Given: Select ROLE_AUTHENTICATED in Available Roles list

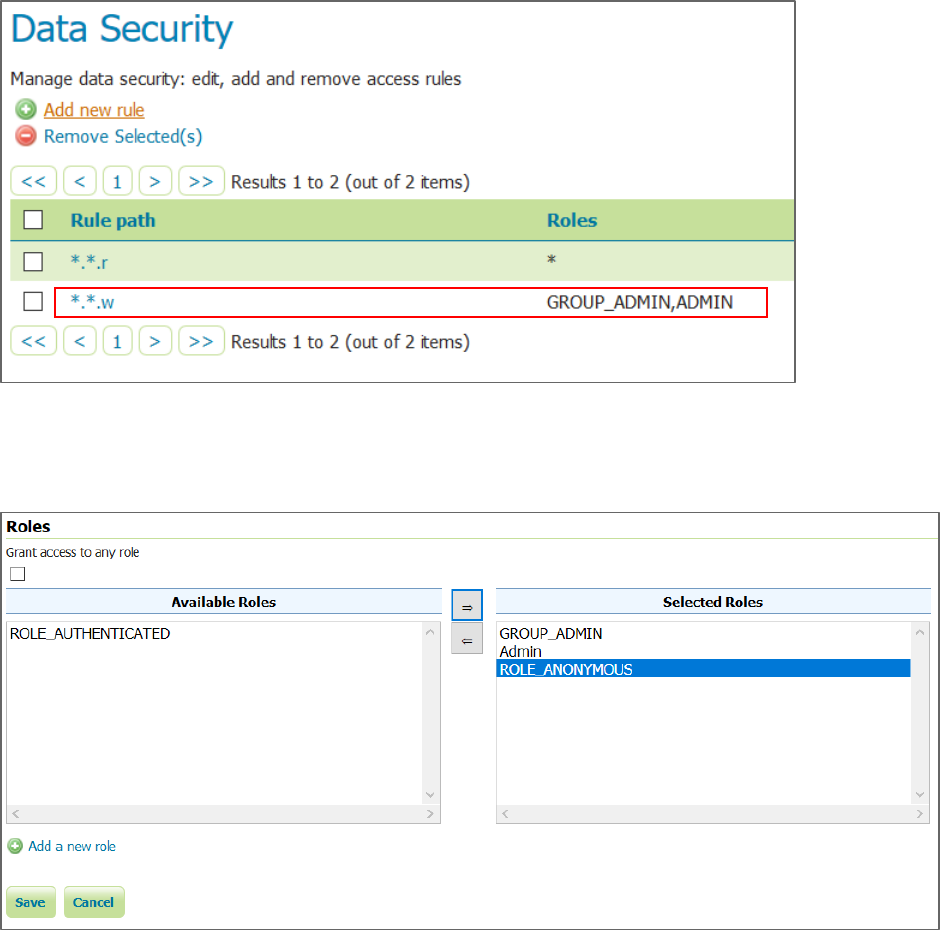Looking at the screenshot, I should 90,633.
